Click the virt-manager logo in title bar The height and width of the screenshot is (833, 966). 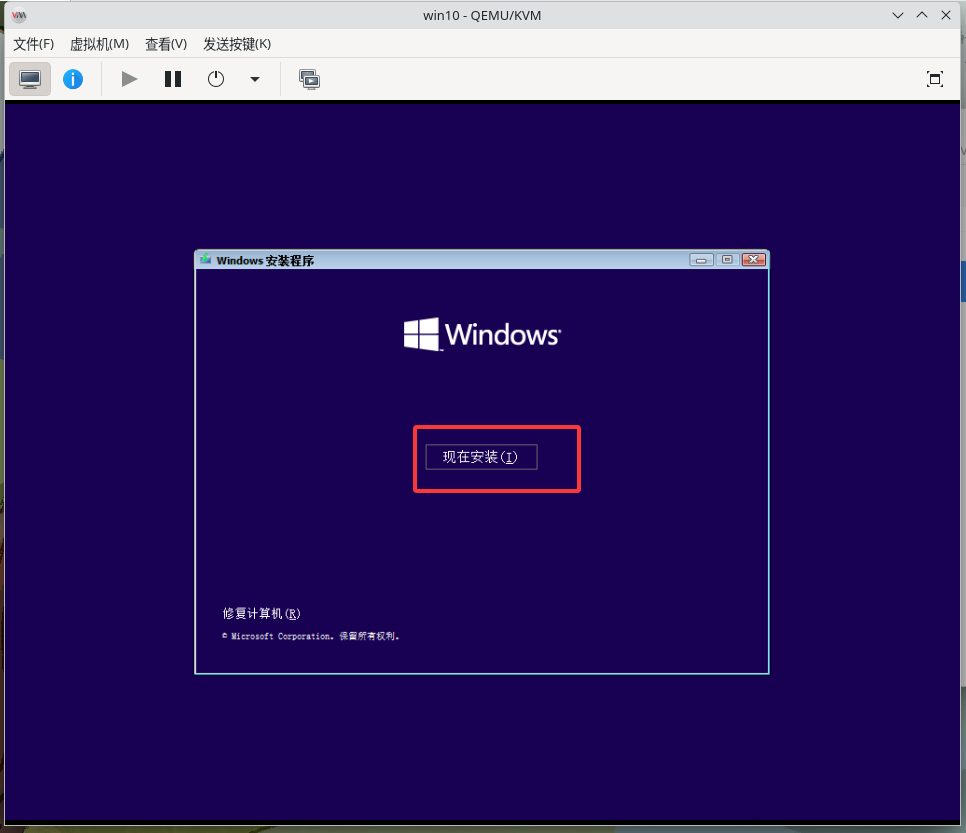[19, 15]
